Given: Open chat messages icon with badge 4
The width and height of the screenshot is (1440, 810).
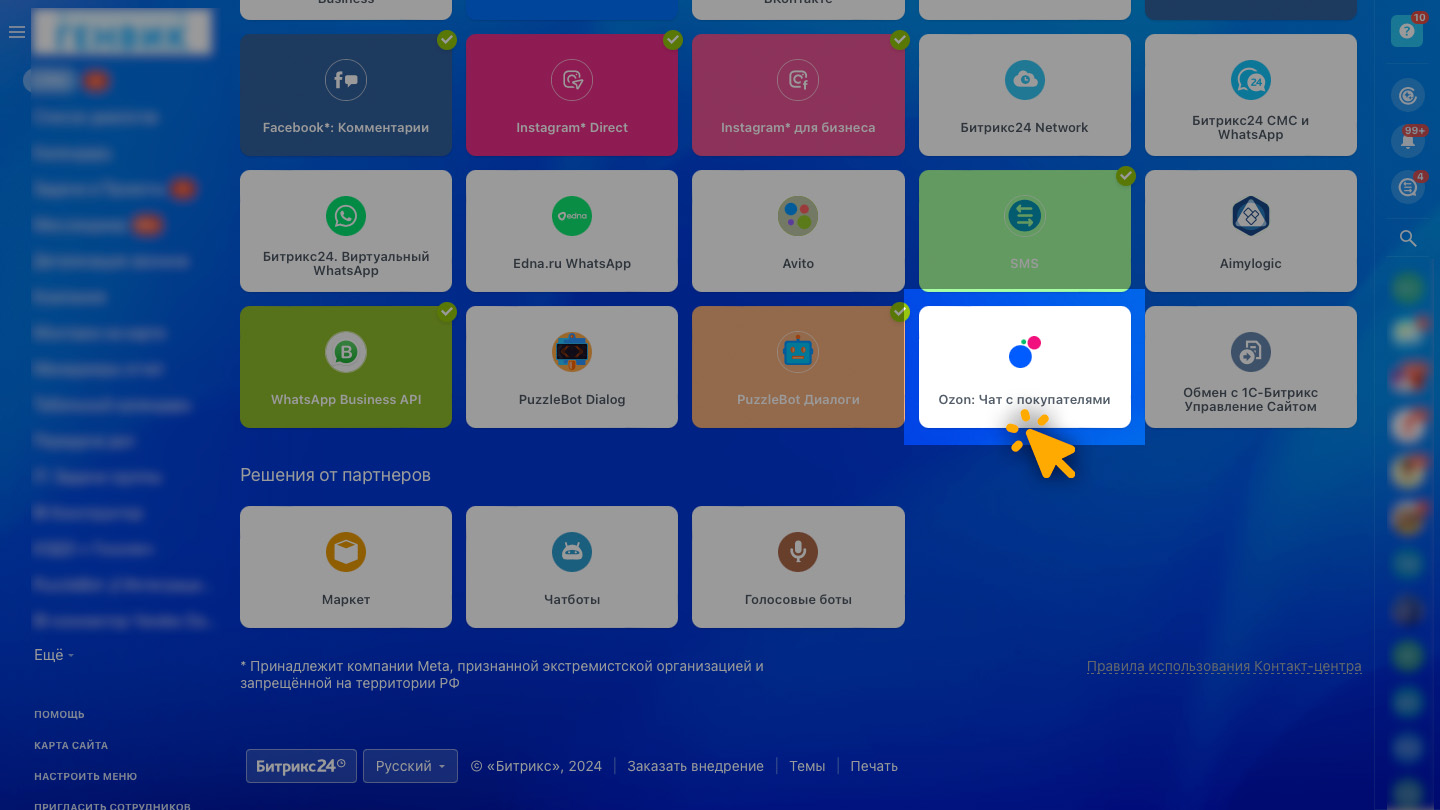Looking at the screenshot, I should 1408,187.
